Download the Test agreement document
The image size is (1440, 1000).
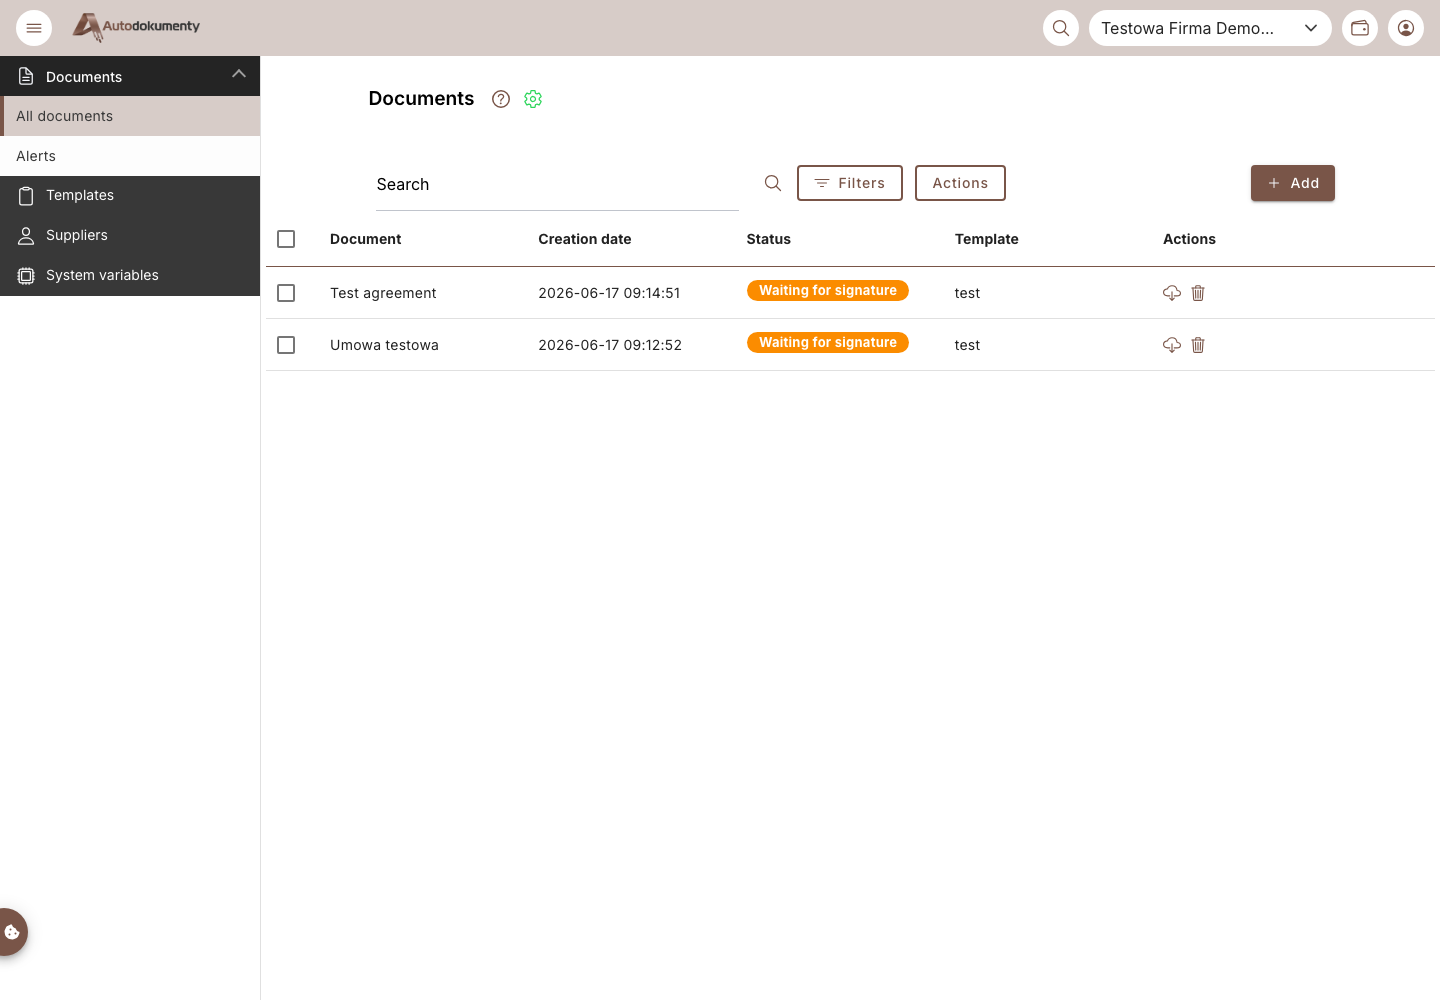pos(1172,293)
